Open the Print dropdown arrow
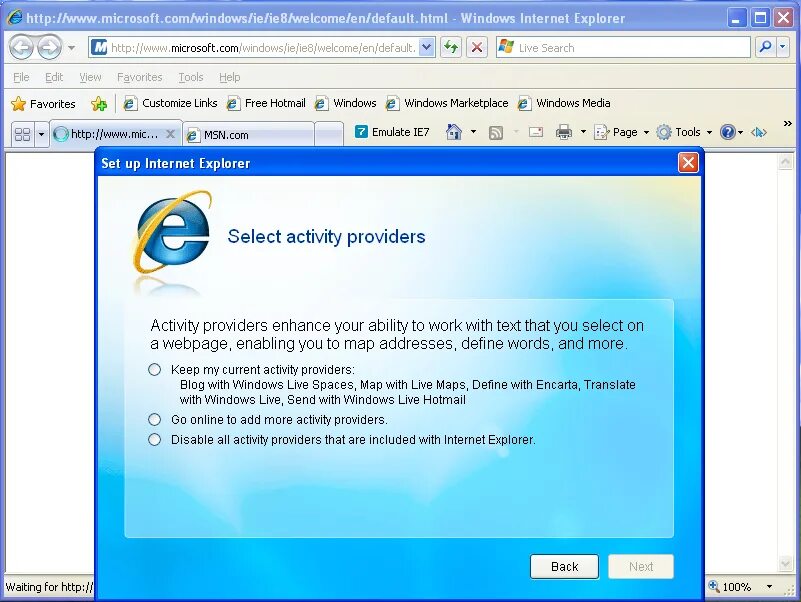801x602 pixels. click(x=583, y=132)
